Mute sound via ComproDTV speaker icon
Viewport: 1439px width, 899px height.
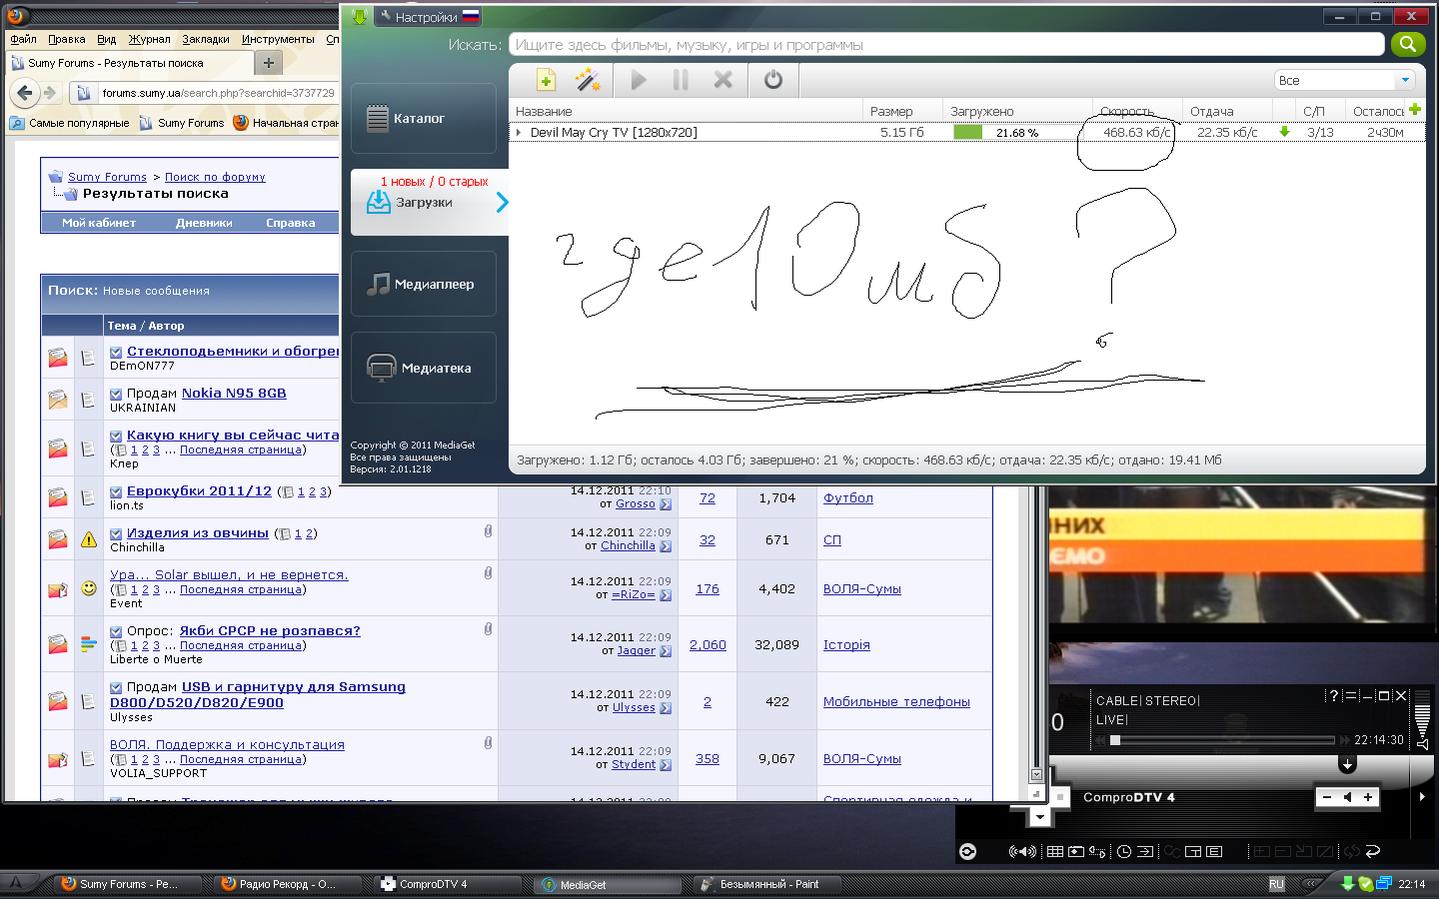point(1347,797)
